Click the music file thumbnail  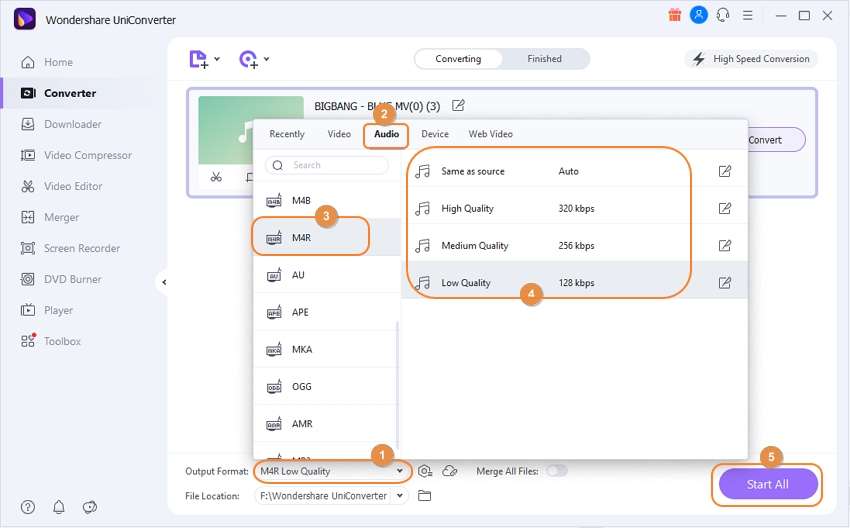pyautogui.click(x=251, y=130)
